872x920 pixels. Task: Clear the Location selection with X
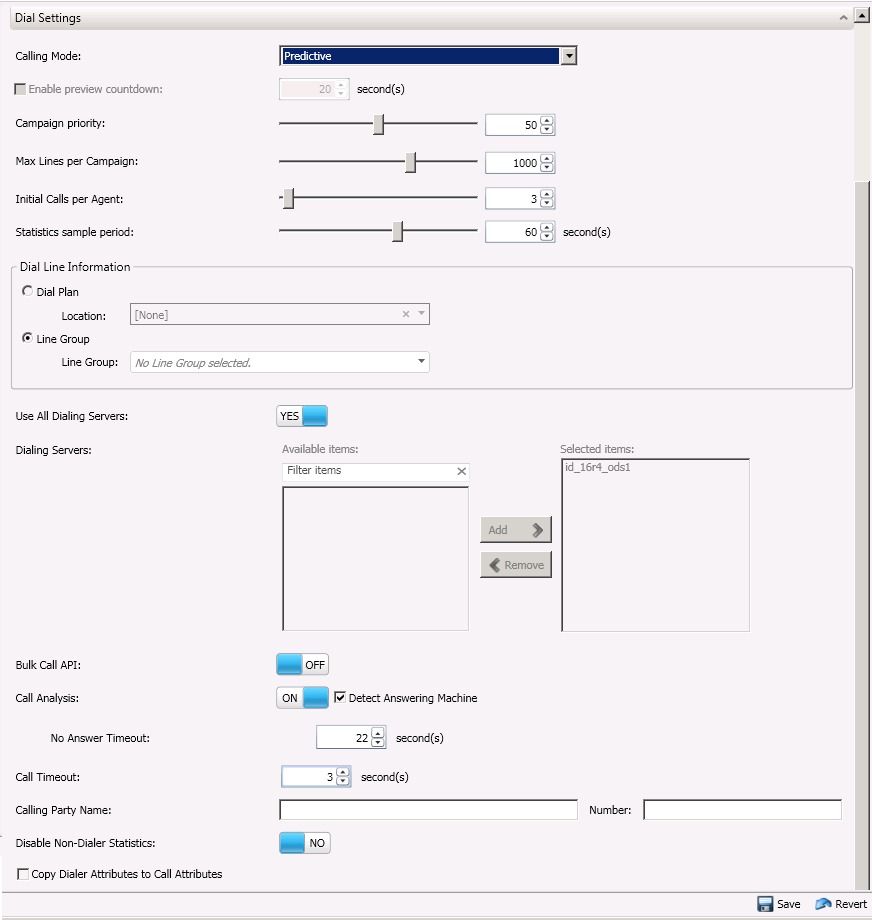[x=406, y=315]
